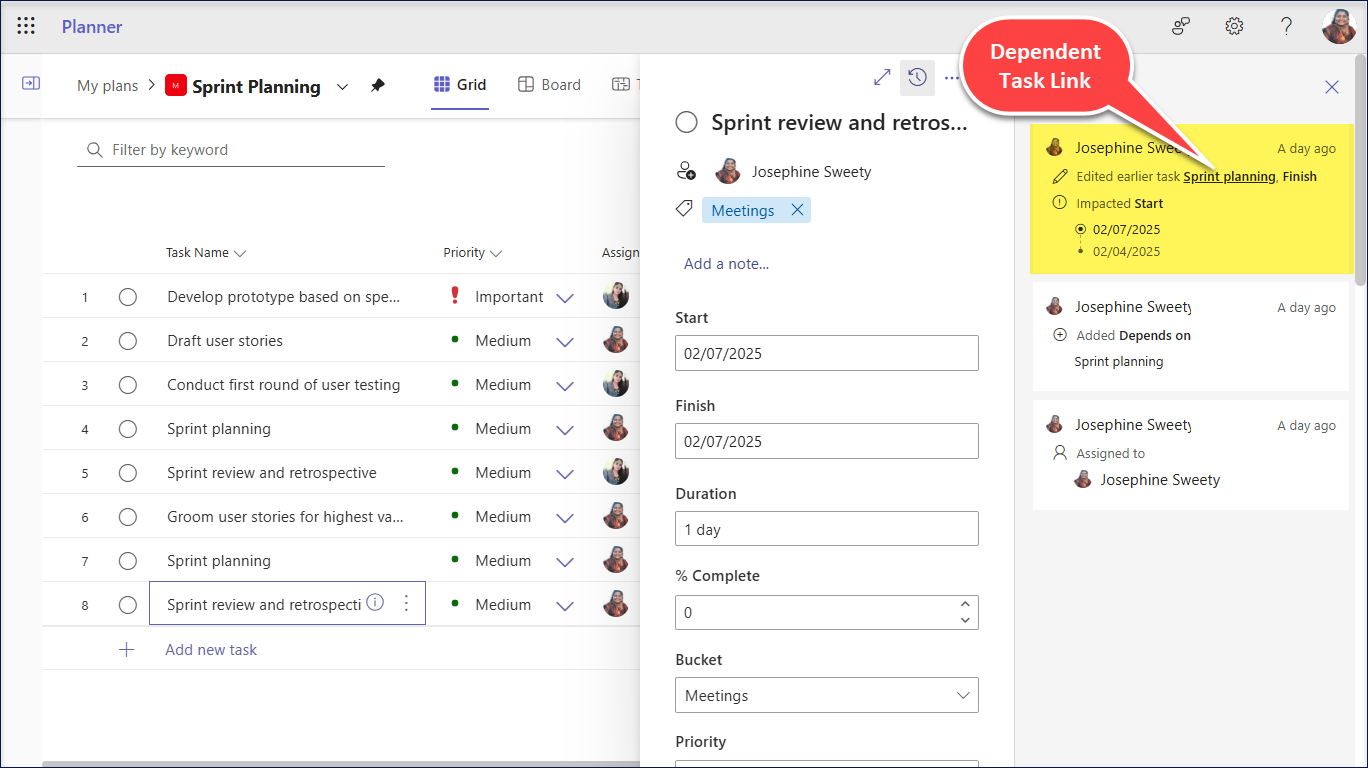The width and height of the screenshot is (1368, 768).
Task: Open the Sprint Planning plan switcher chevron
Action: (x=343, y=87)
